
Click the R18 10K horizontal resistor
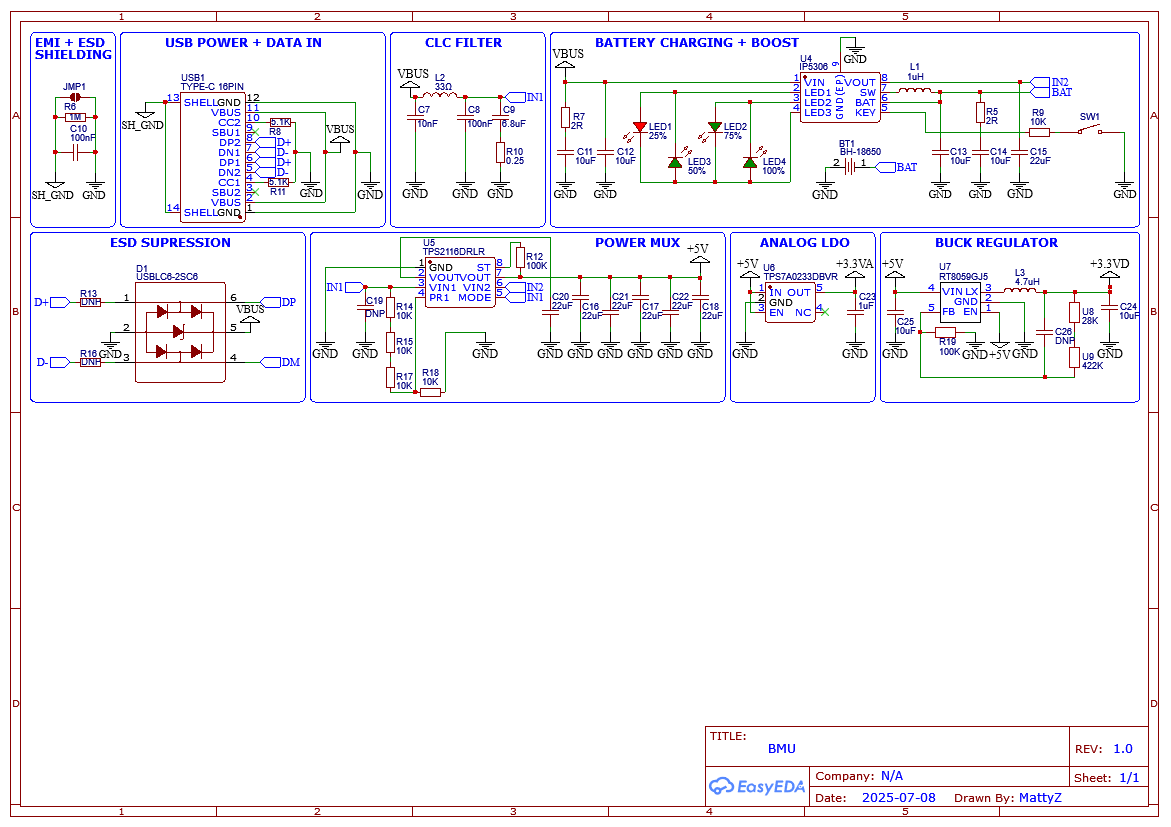tap(430, 391)
